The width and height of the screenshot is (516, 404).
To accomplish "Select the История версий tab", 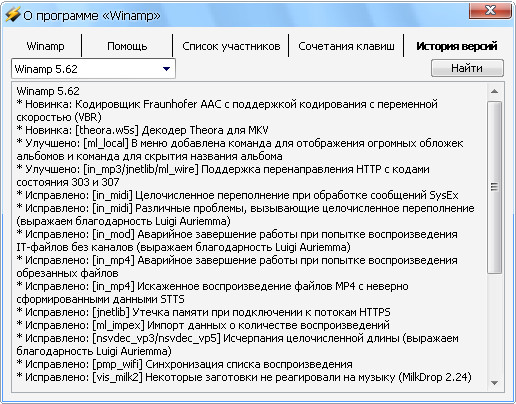I will (x=457, y=46).
